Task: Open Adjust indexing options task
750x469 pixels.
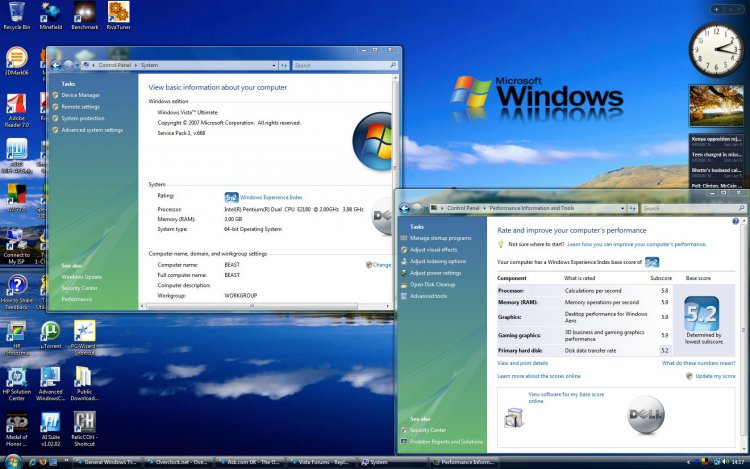Action: click(438, 261)
